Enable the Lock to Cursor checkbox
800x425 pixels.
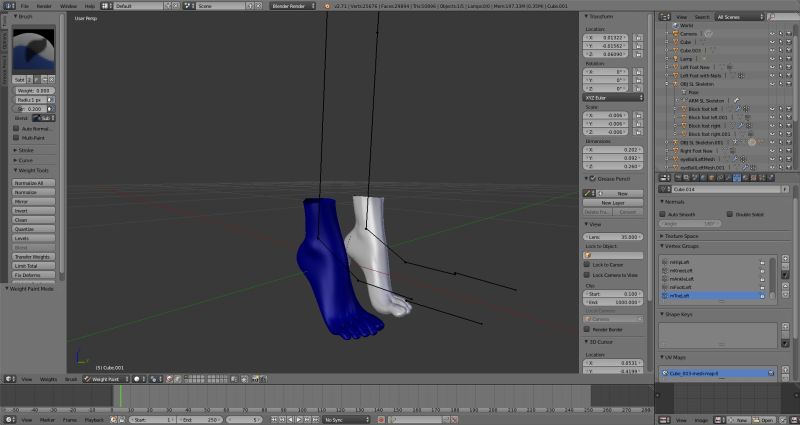coord(587,265)
